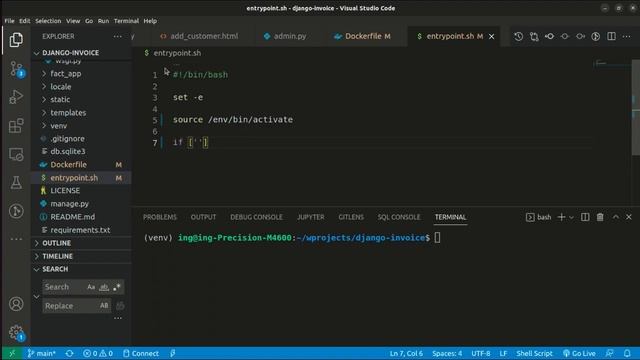Click Go Live in status bar
The height and width of the screenshot is (360, 640).
(579, 353)
